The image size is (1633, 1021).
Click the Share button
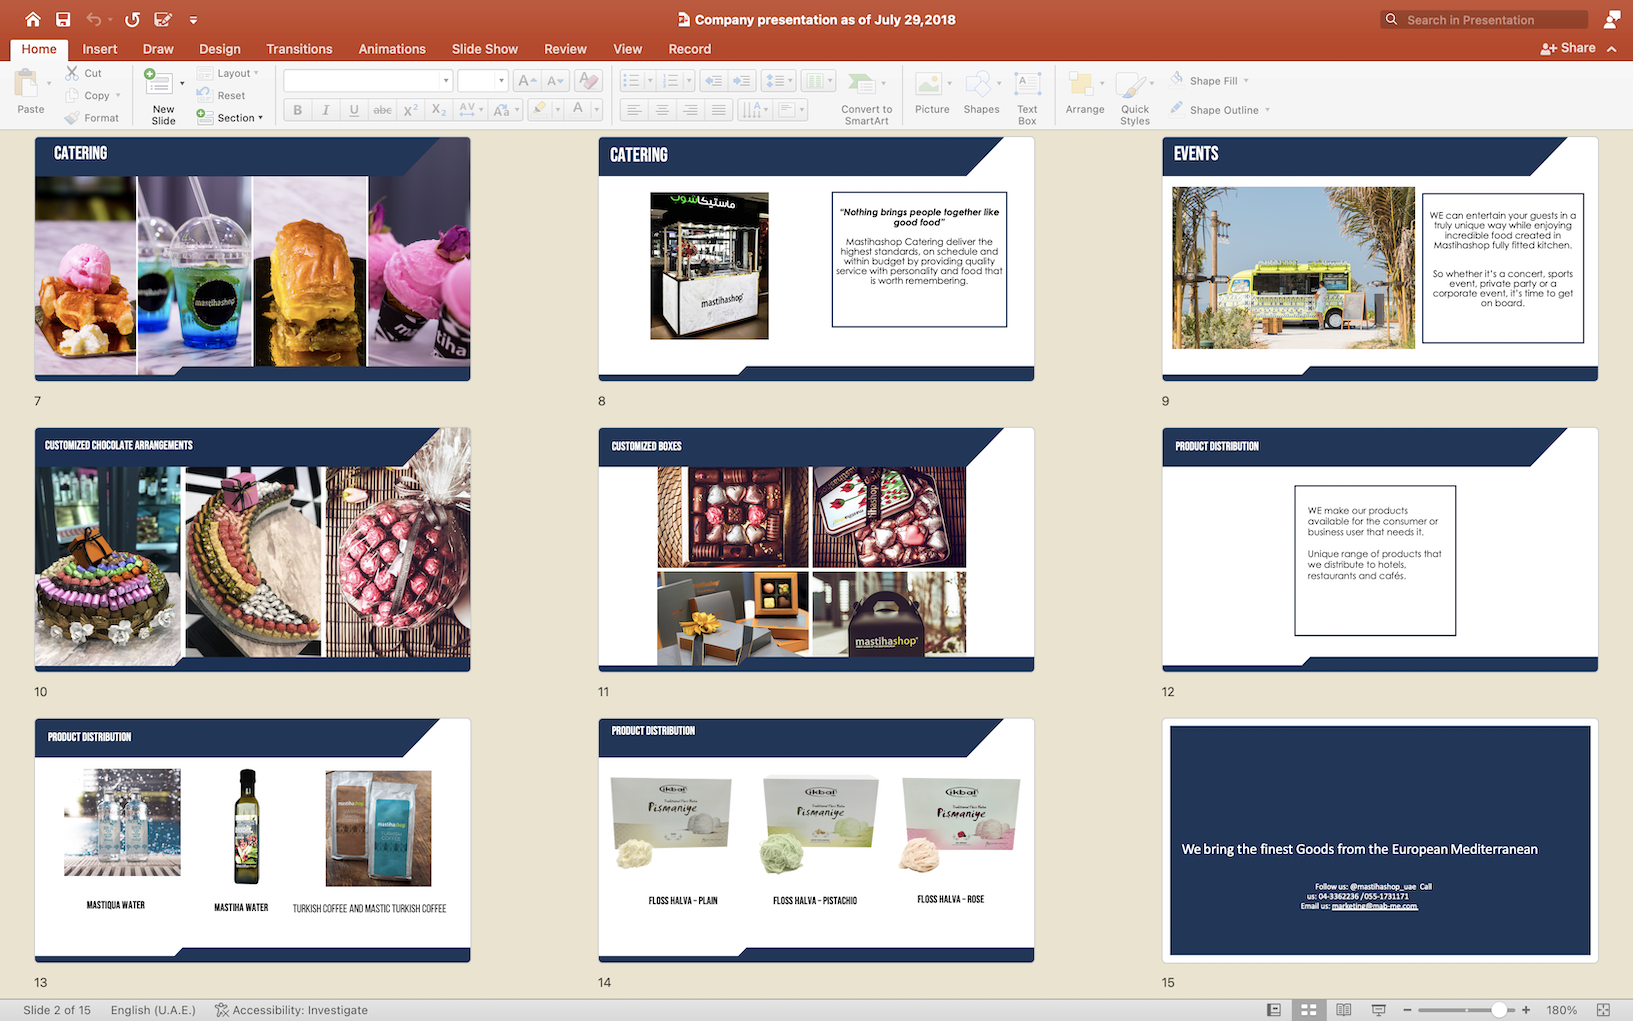(1568, 48)
